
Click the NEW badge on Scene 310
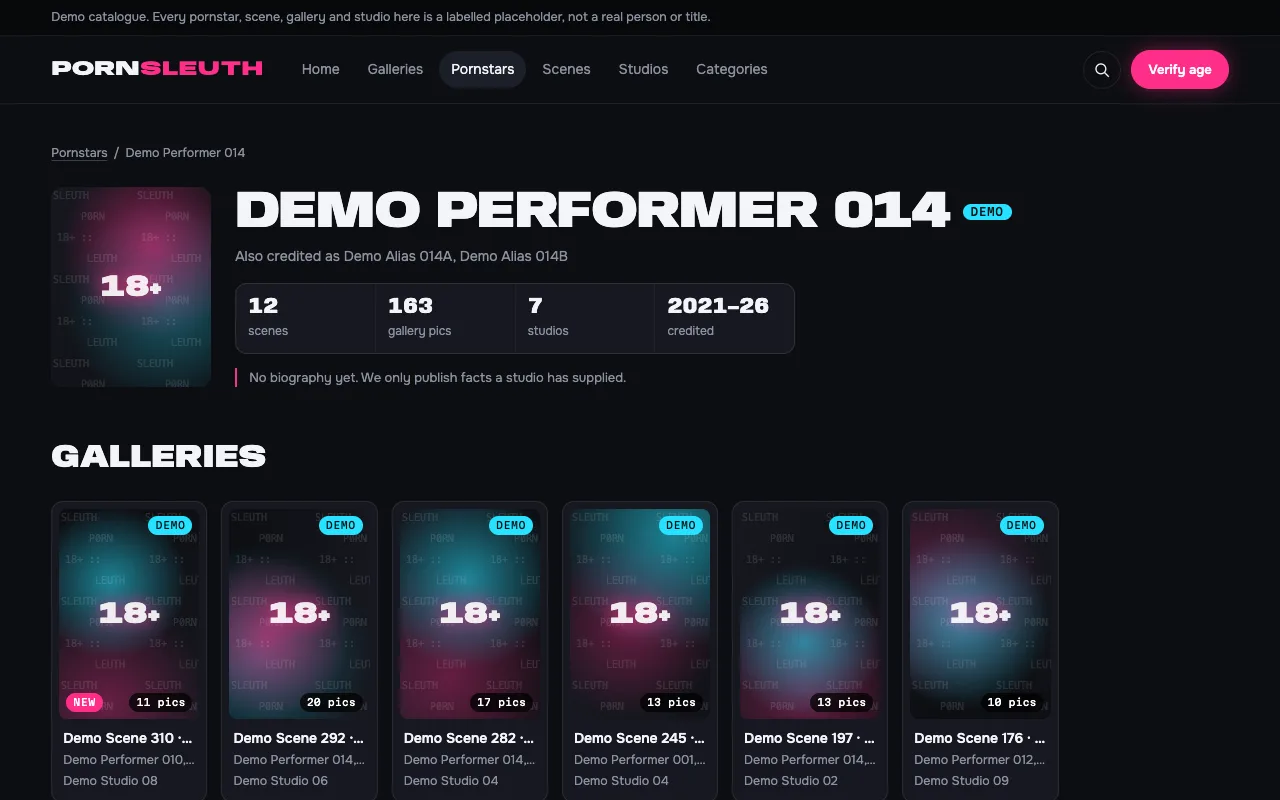(85, 702)
